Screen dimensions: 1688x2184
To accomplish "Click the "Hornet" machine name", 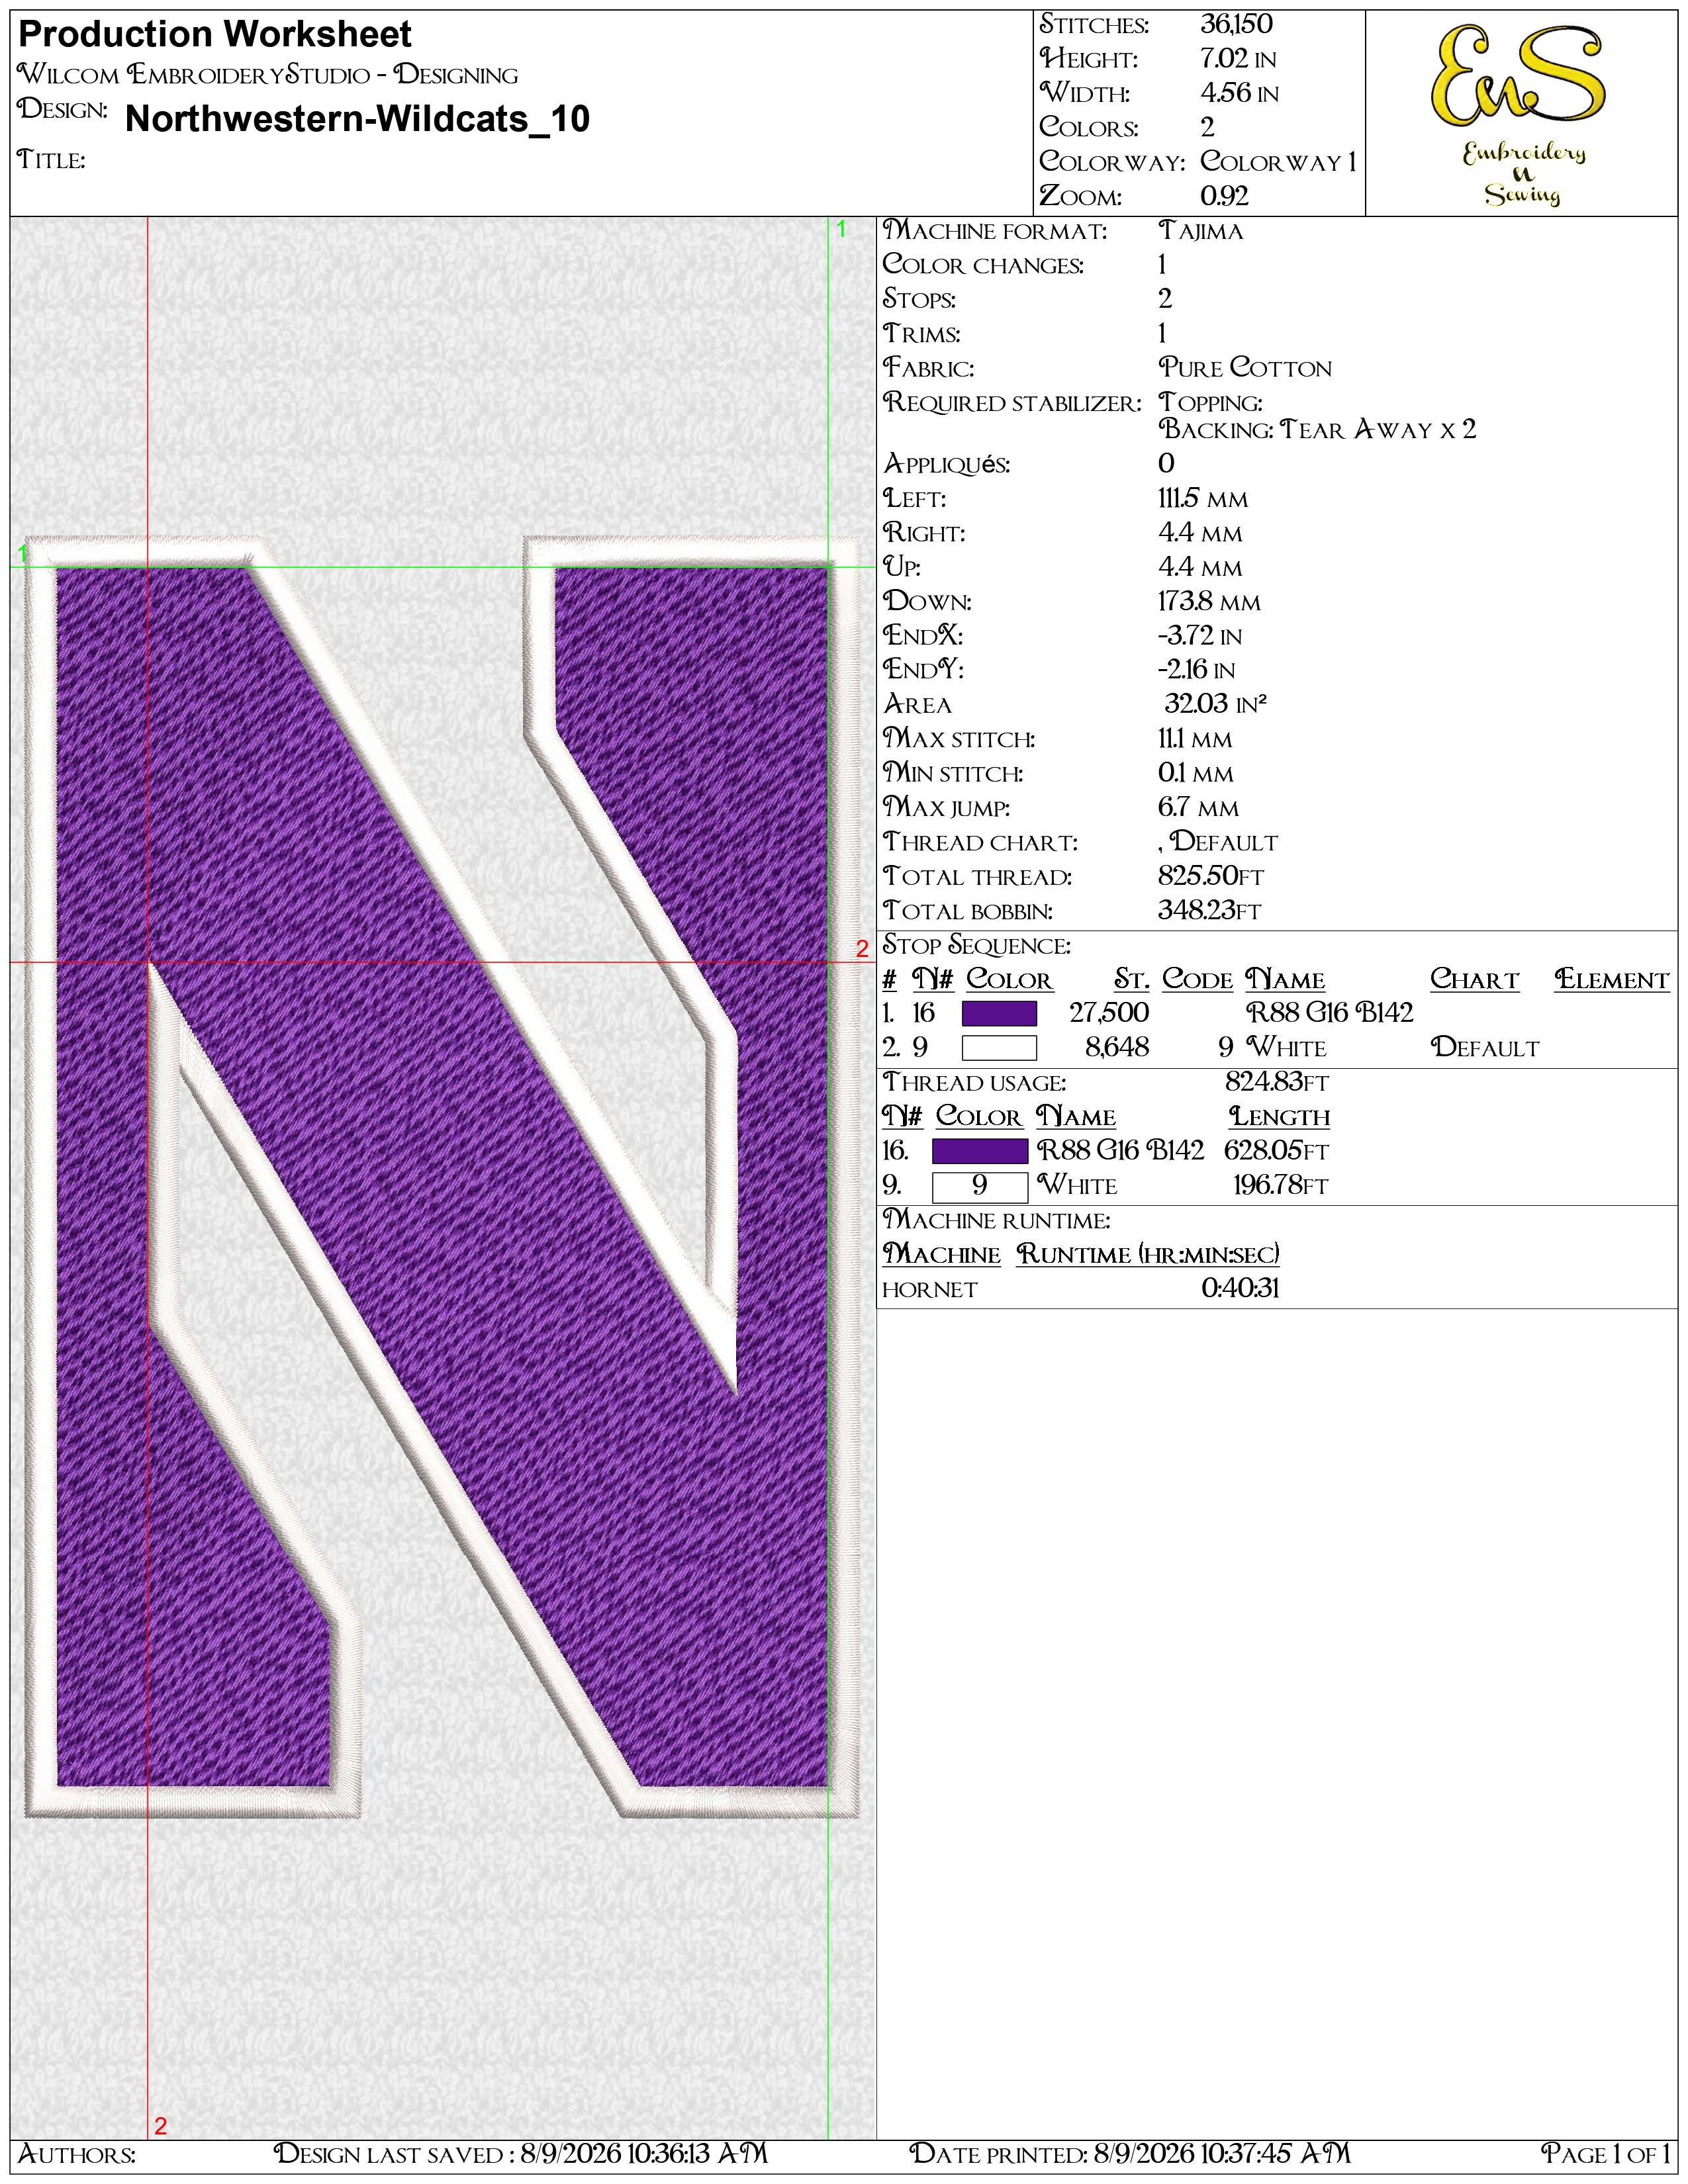I will pyautogui.click(x=929, y=1289).
